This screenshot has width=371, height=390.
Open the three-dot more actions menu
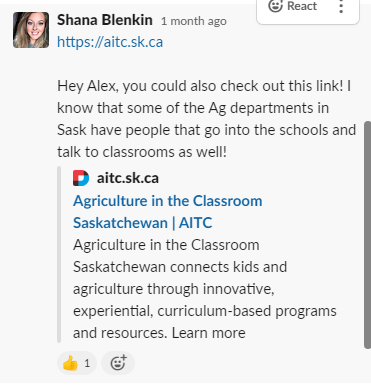click(341, 6)
